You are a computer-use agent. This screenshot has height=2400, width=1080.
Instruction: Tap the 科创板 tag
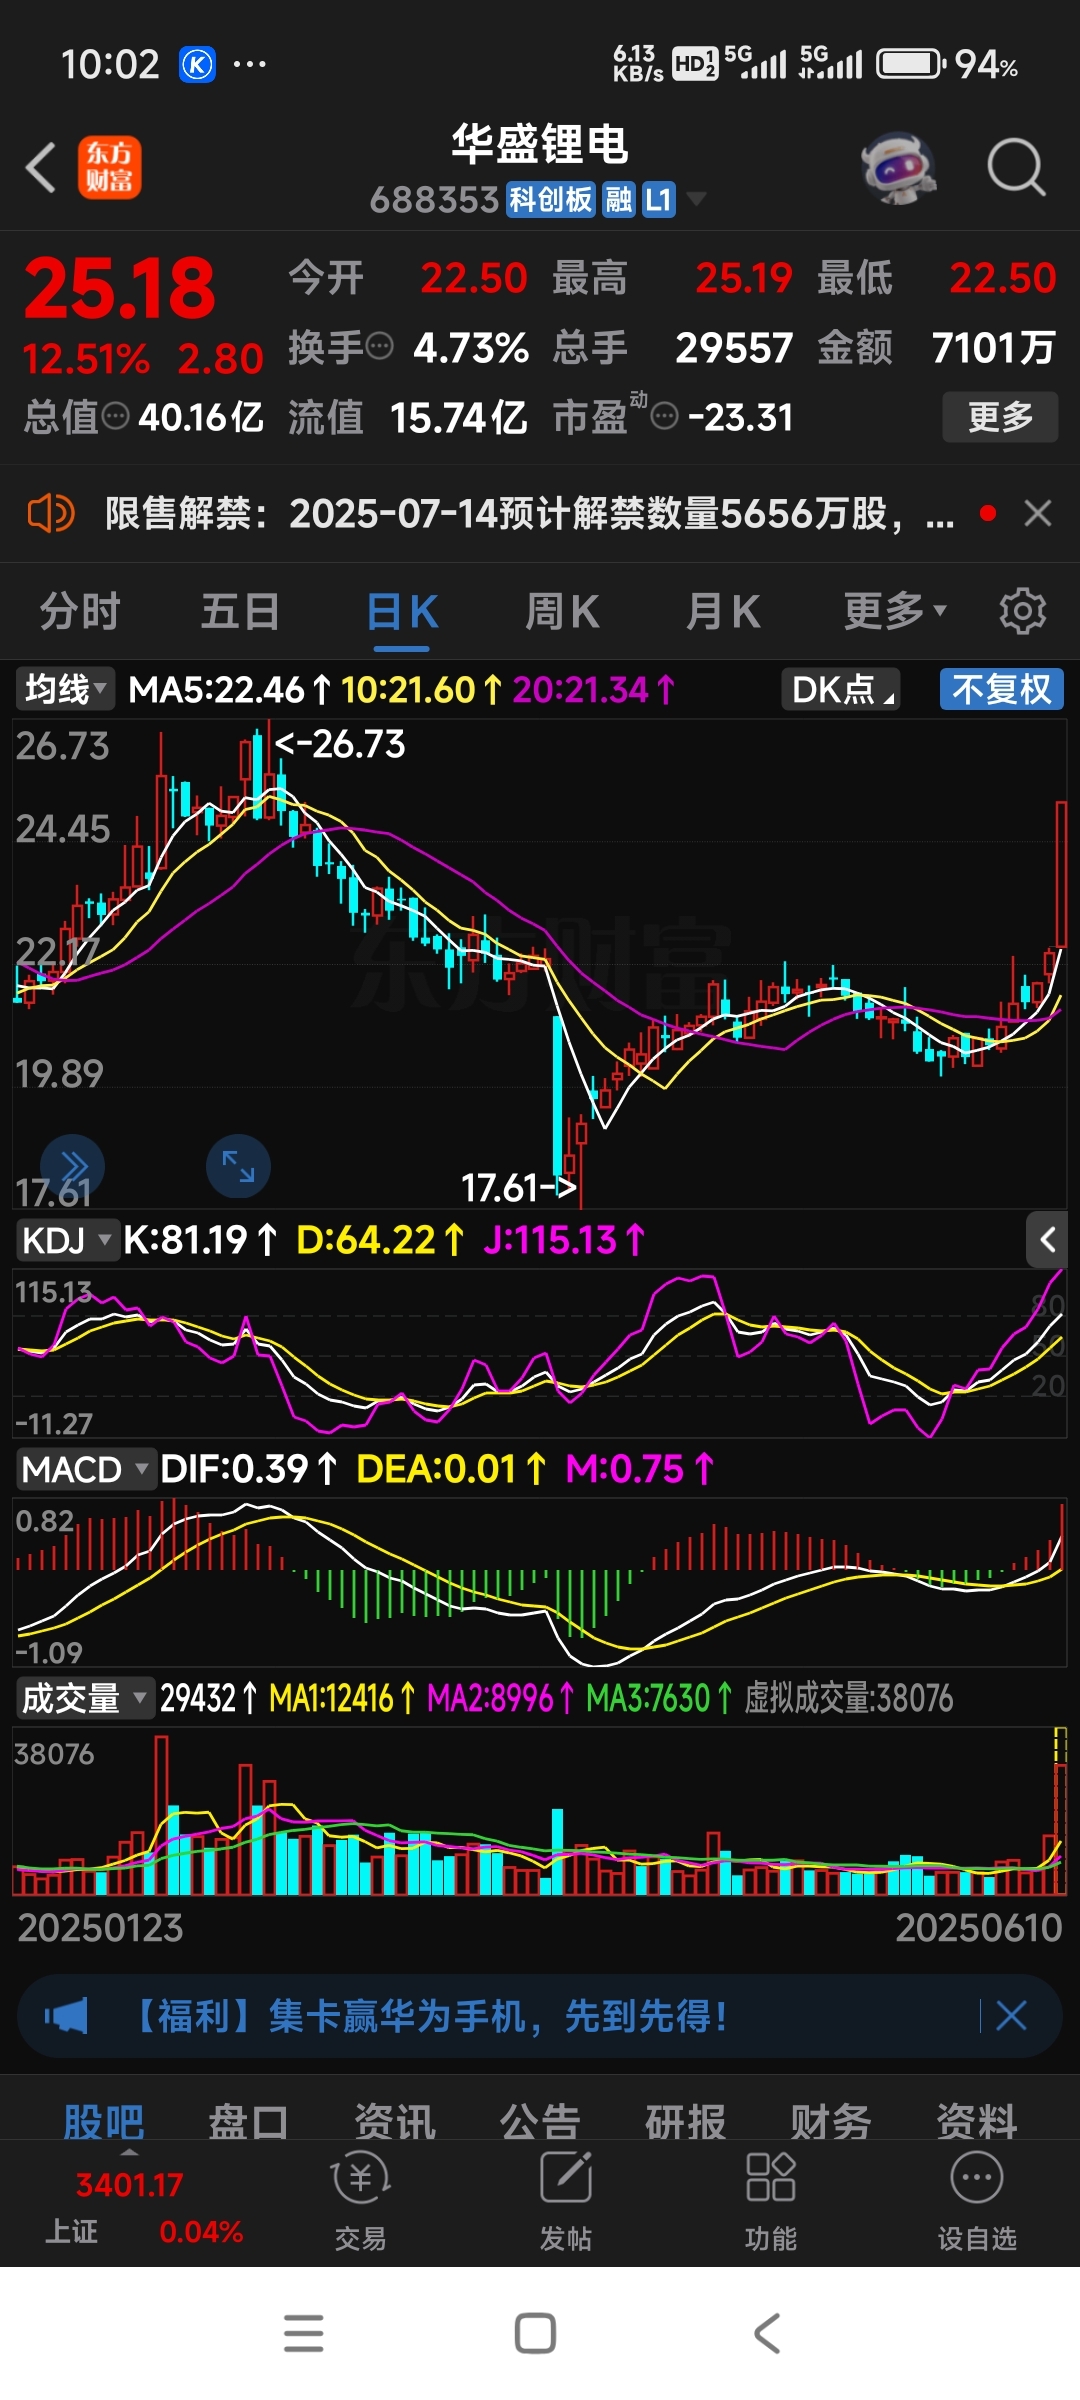(551, 200)
